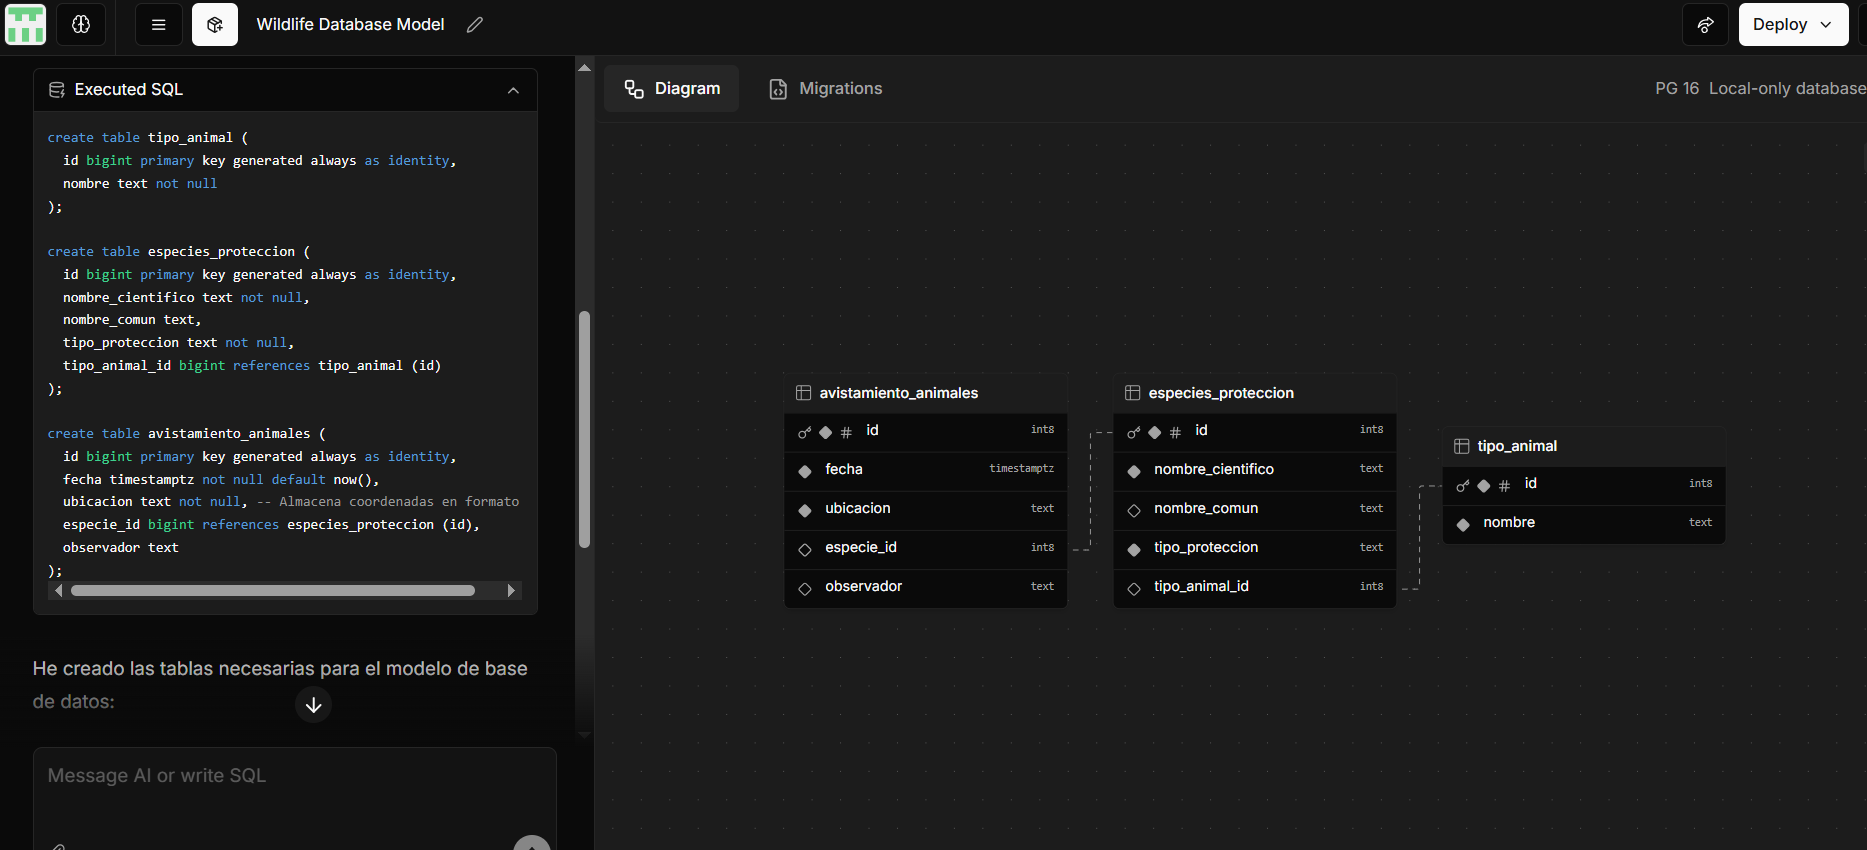The height and width of the screenshot is (850, 1867).
Task: Toggle the hamburger sidebar menu
Action: [x=158, y=24]
